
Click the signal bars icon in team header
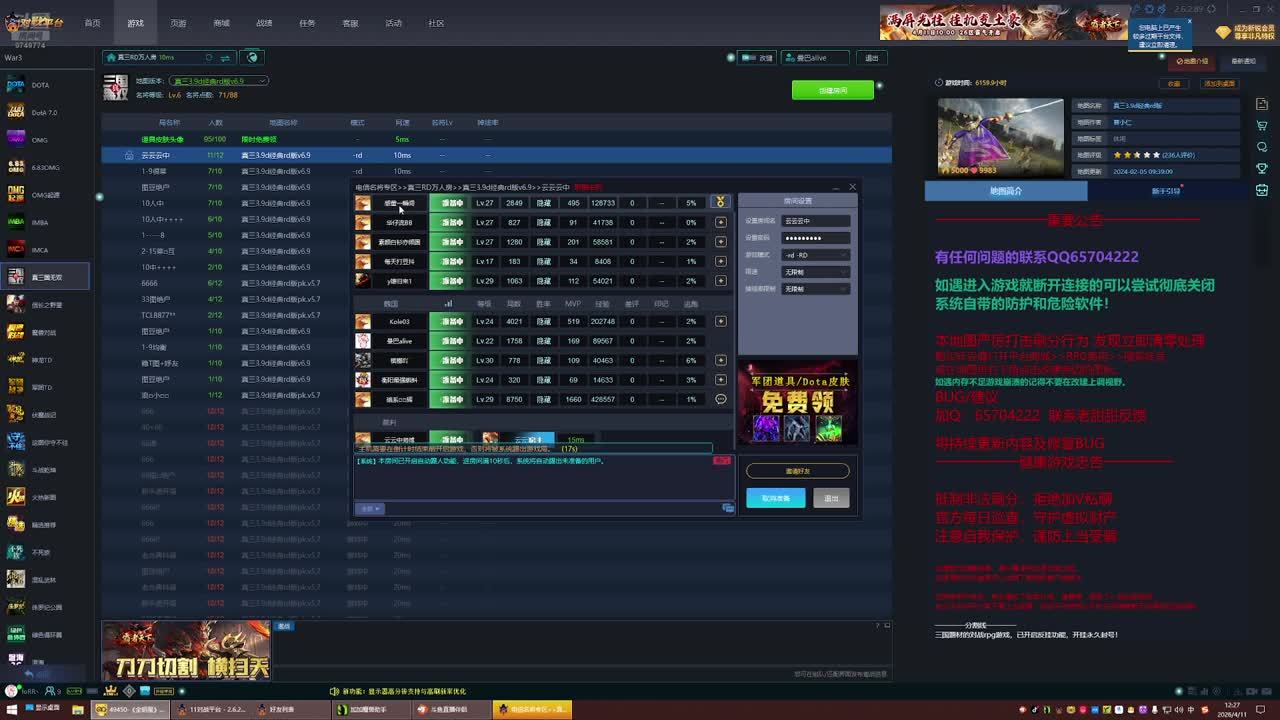click(x=447, y=304)
